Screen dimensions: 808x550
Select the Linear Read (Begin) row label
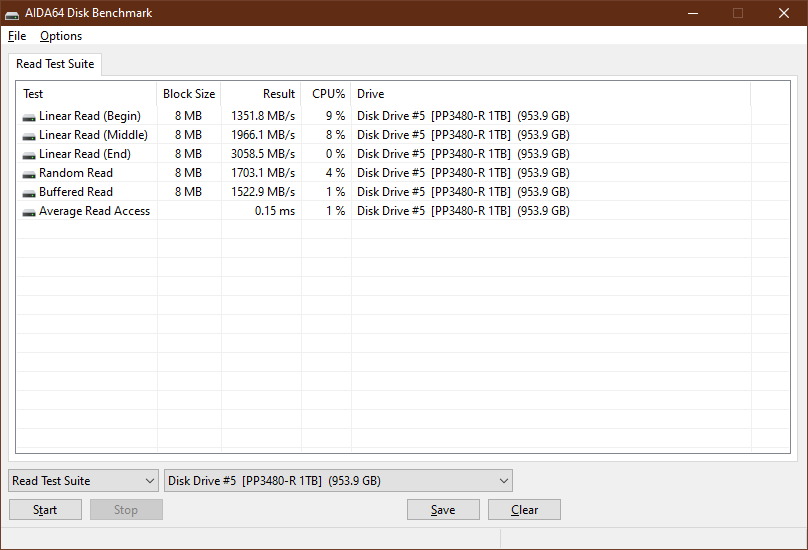[90, 116]
